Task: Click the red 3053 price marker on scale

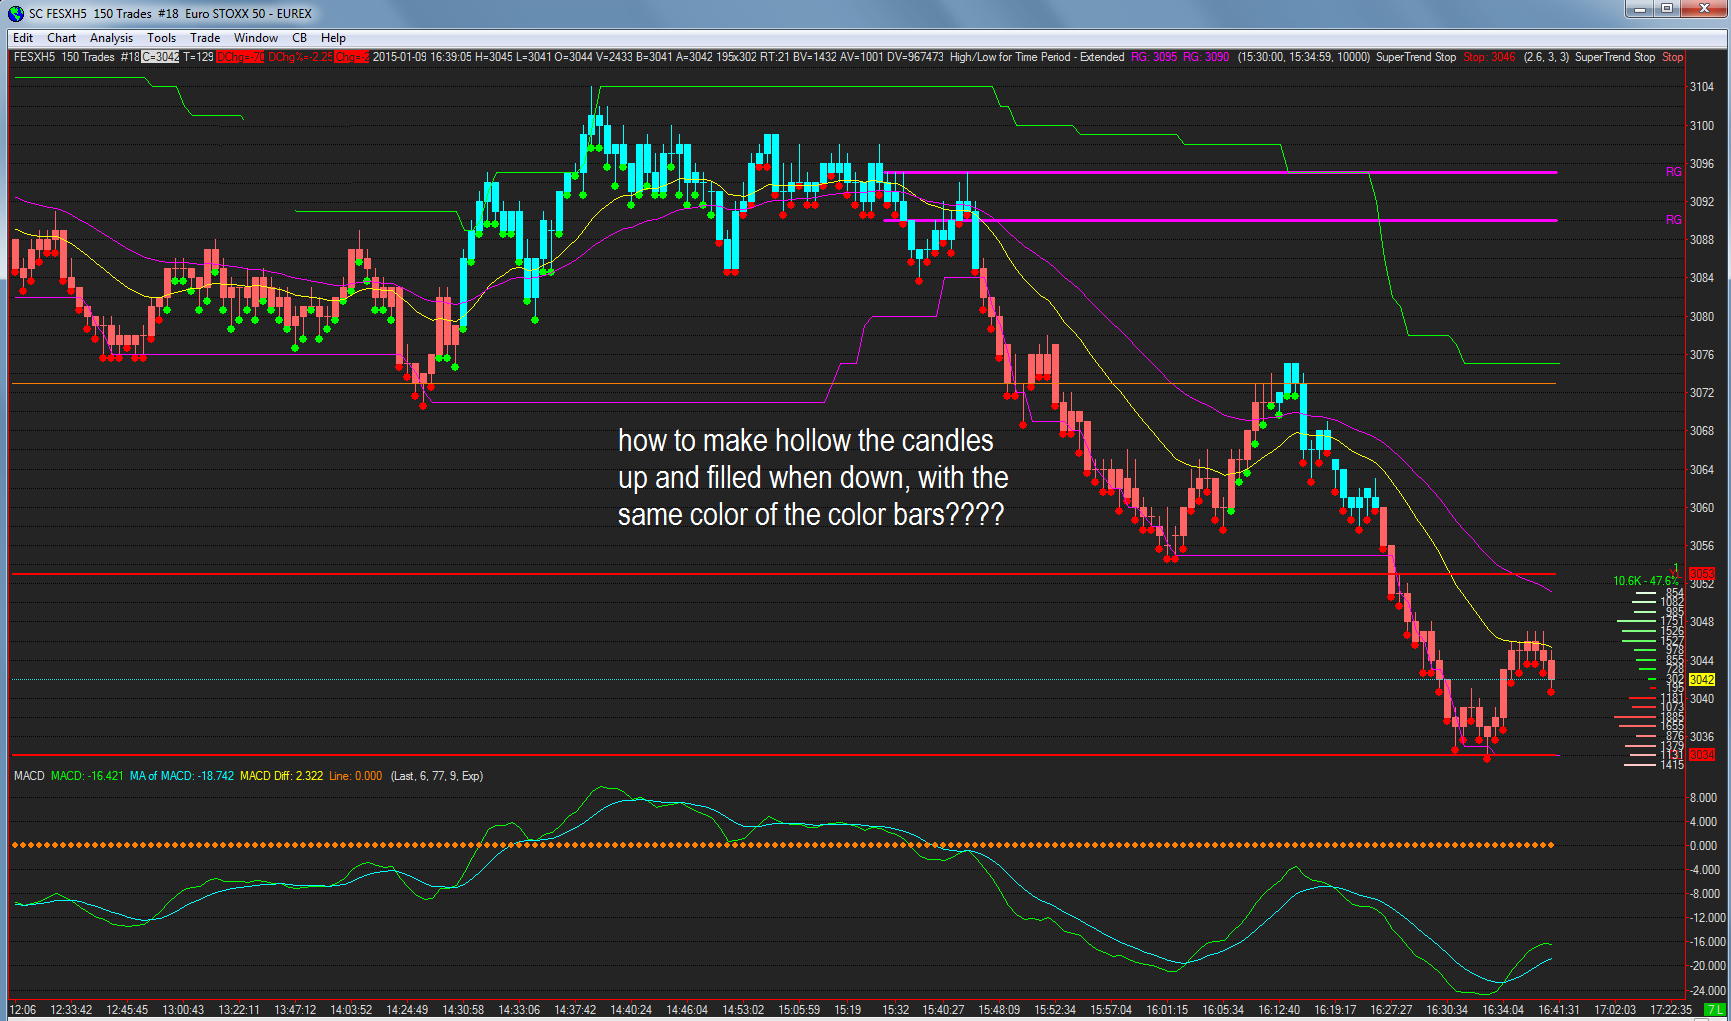Action: pyautogui.click(x=1702, y=574)
